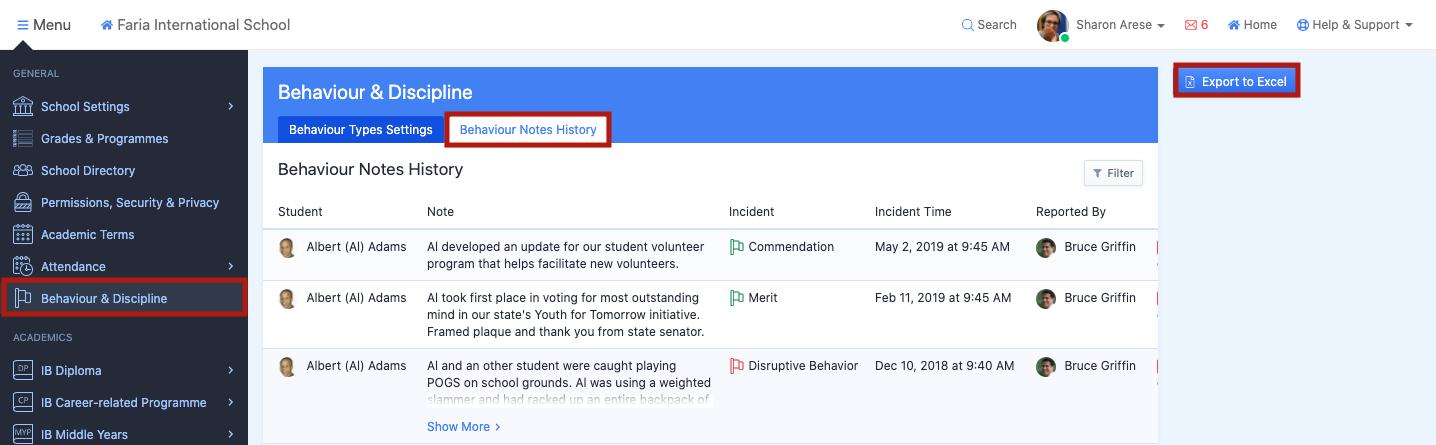
Task: Click the red Disruptive Behavior flag icon
Action: coord(737,366)
